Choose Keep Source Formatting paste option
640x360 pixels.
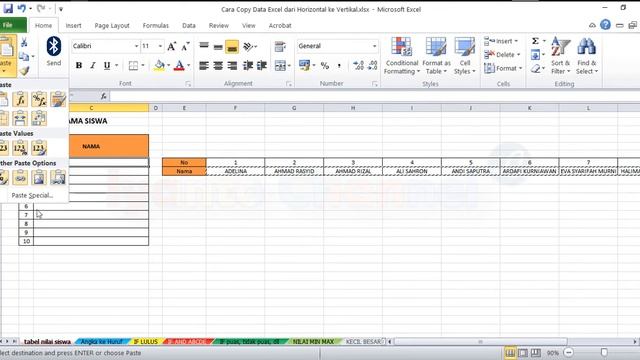[58, 99]
